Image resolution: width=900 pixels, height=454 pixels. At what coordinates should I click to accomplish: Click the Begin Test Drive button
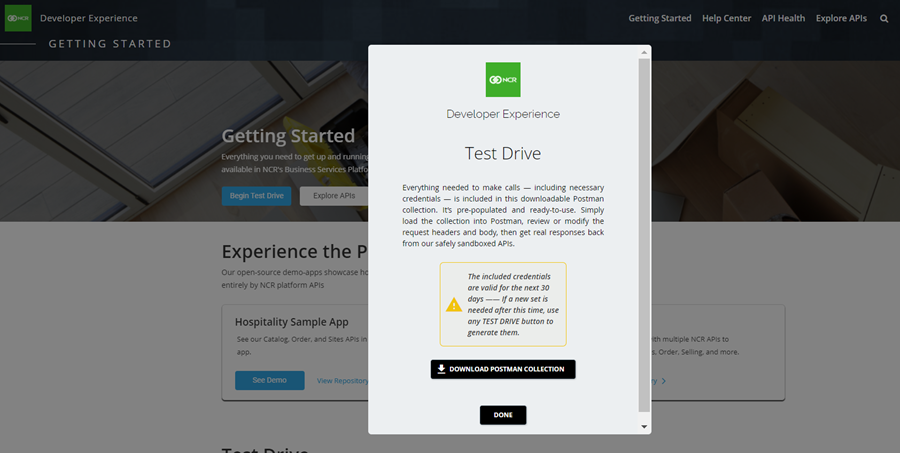click(x=256, y=196)
